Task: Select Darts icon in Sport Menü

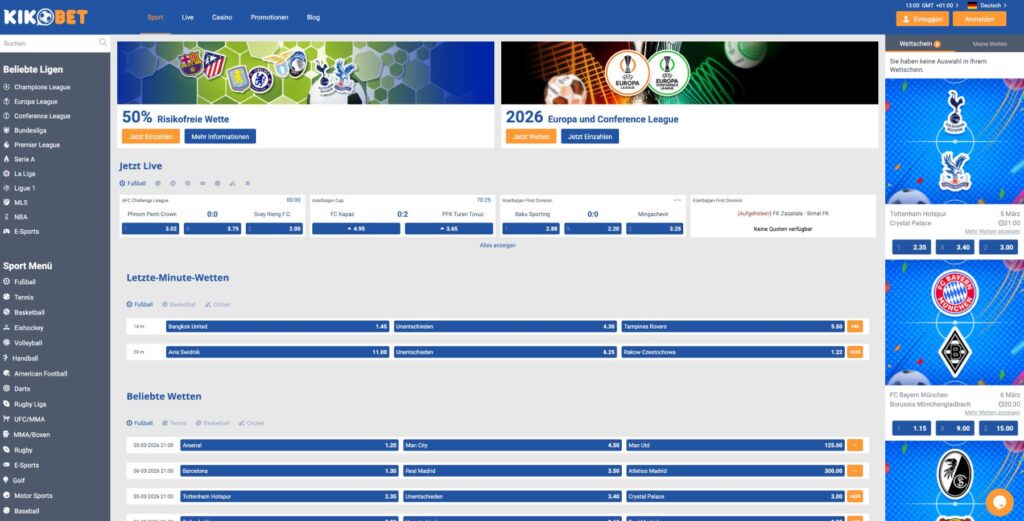Action: pos(7,388)
